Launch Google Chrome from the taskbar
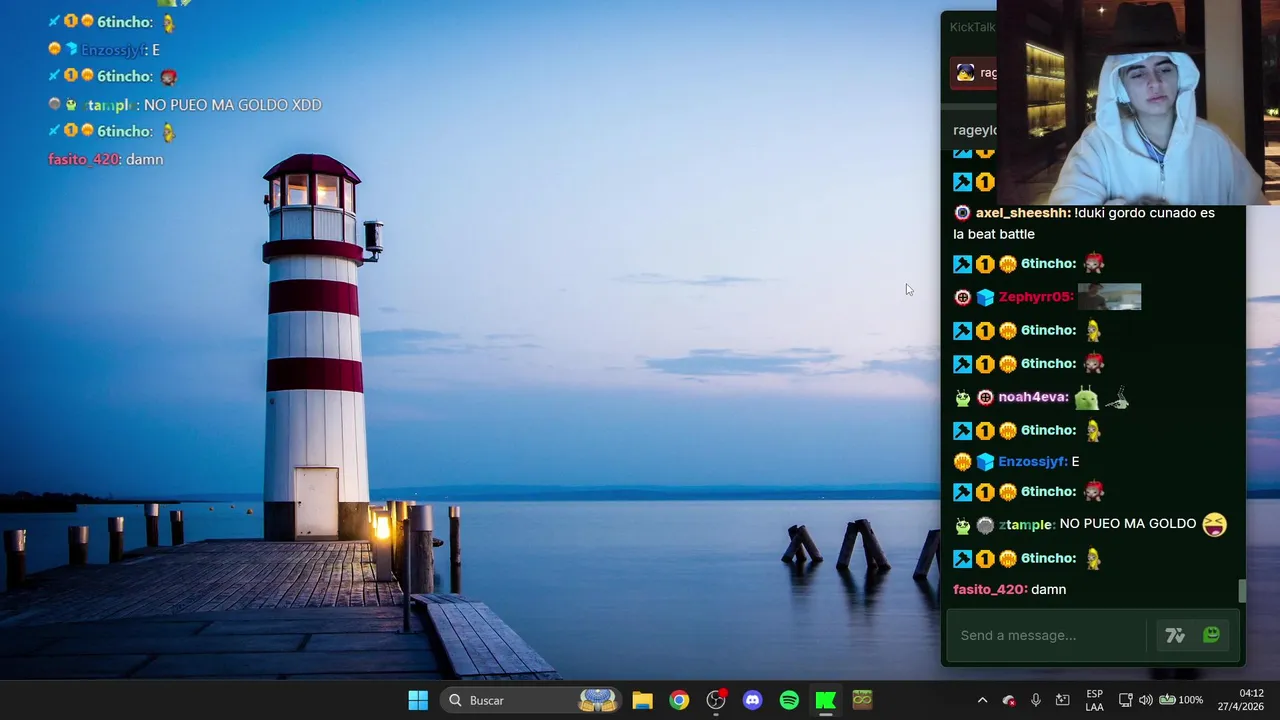 679,700
